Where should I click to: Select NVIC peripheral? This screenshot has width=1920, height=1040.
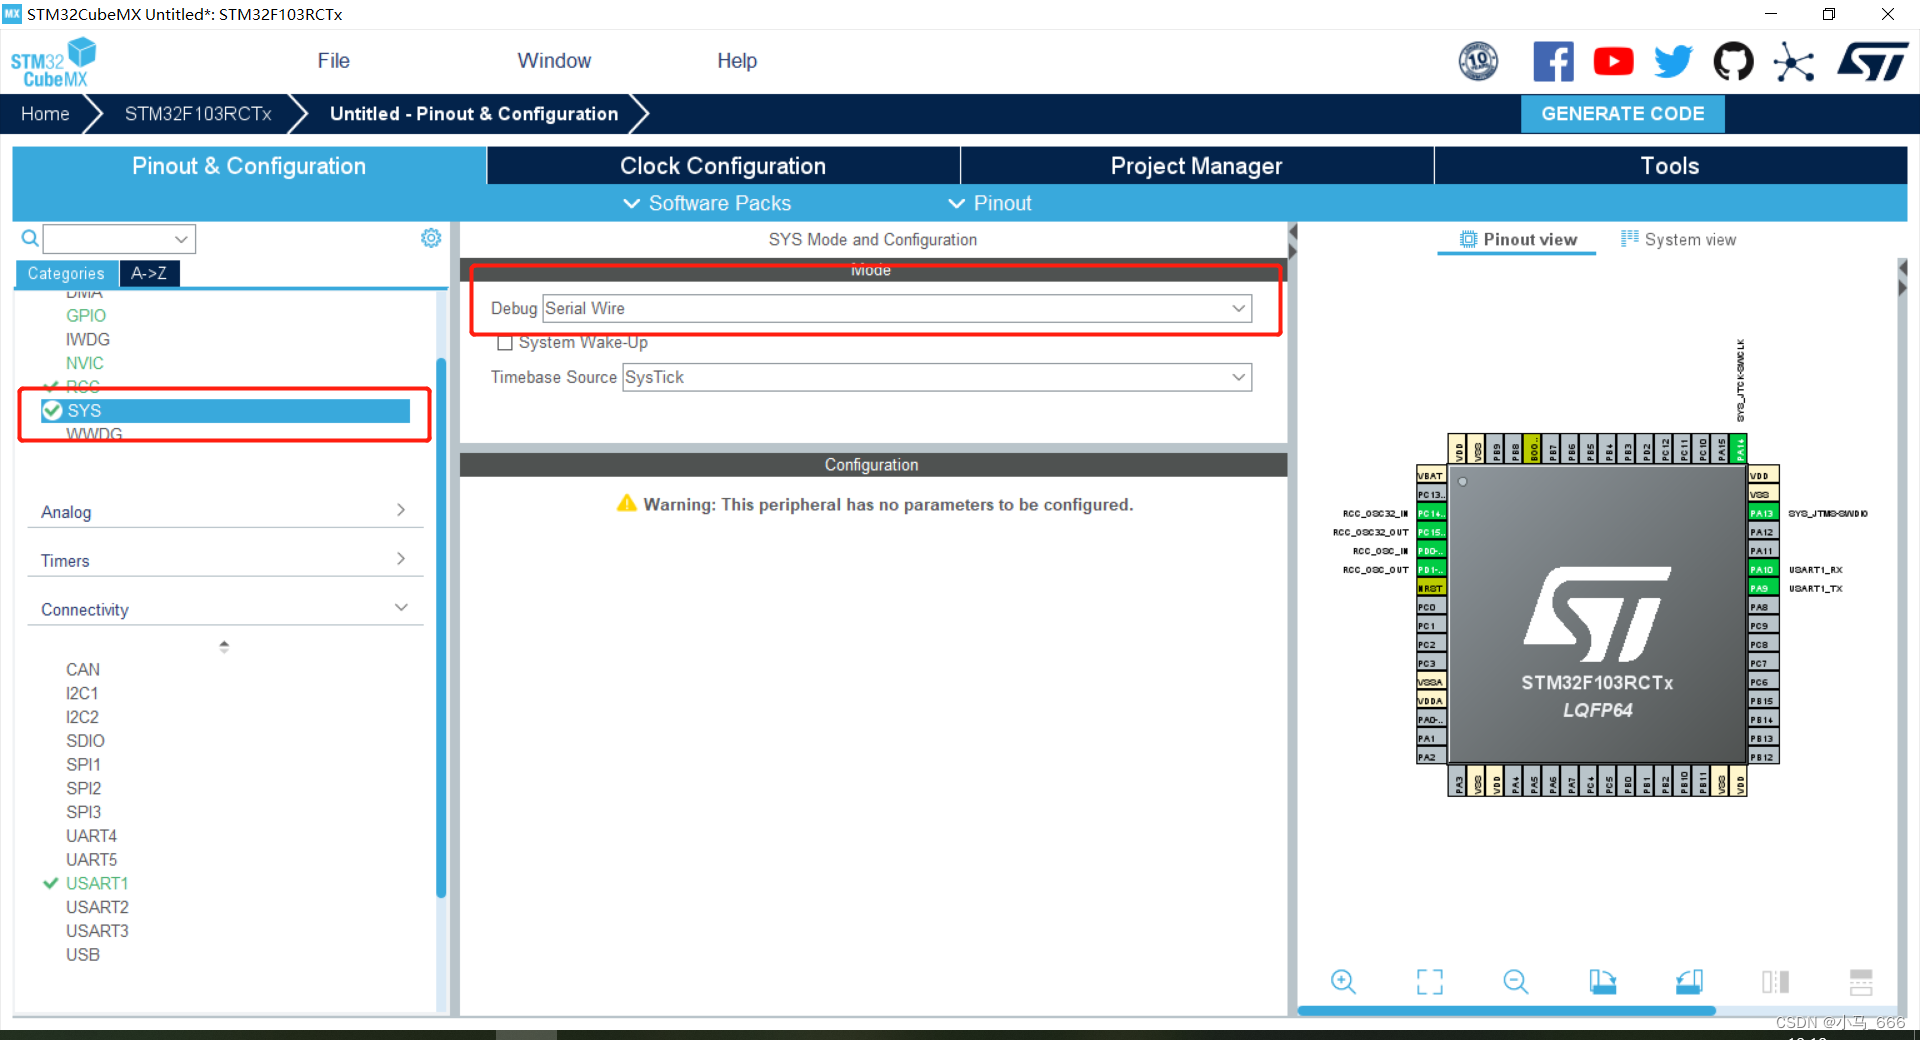click(85, 363)
